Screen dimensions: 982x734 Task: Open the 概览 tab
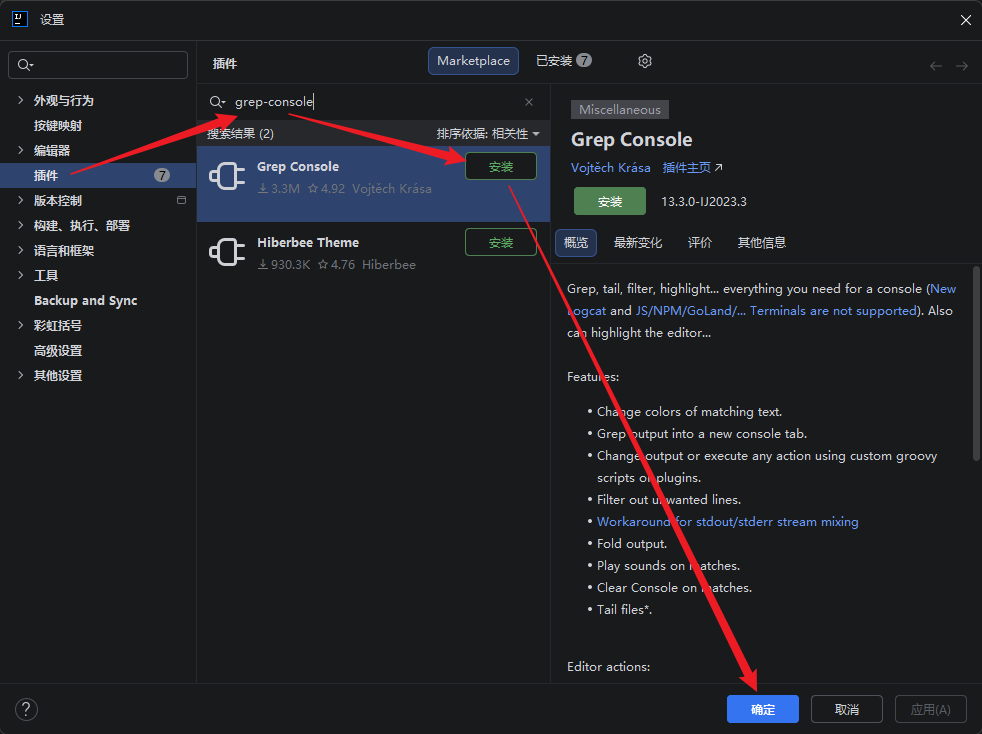576,242
